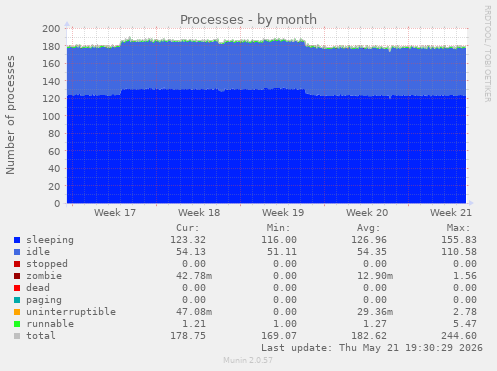The image size is (497, 371).
Task: Click the 'uninterruptible' legend label
Action: (71, 312)
